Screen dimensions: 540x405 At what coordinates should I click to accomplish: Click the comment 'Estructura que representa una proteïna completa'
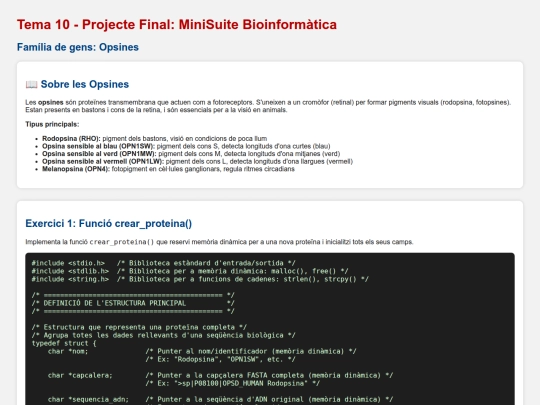pyautogui.click(x=139, y=327)
